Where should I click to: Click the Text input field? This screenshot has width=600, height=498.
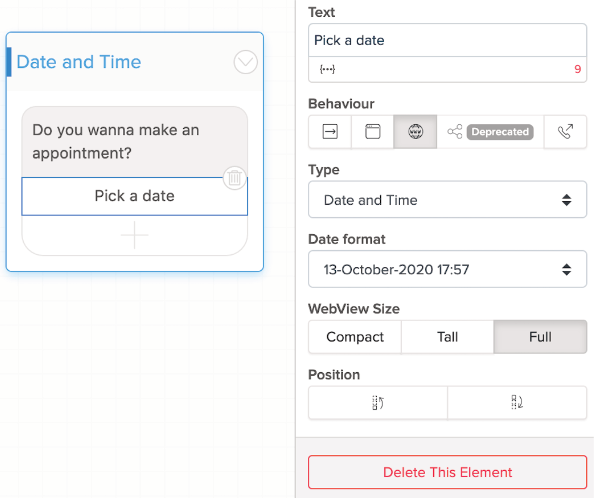pyautogui.click(x=447, y=41)
